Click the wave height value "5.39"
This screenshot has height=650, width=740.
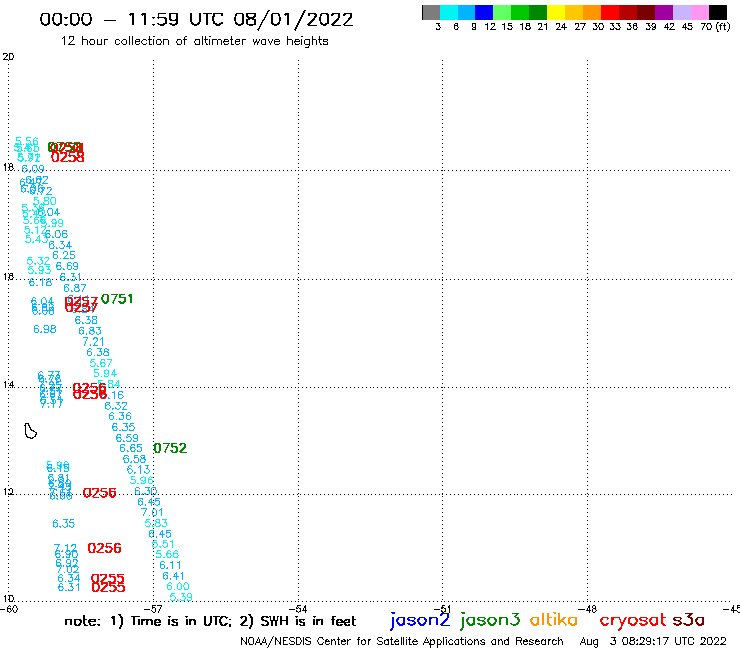point(181,597)
